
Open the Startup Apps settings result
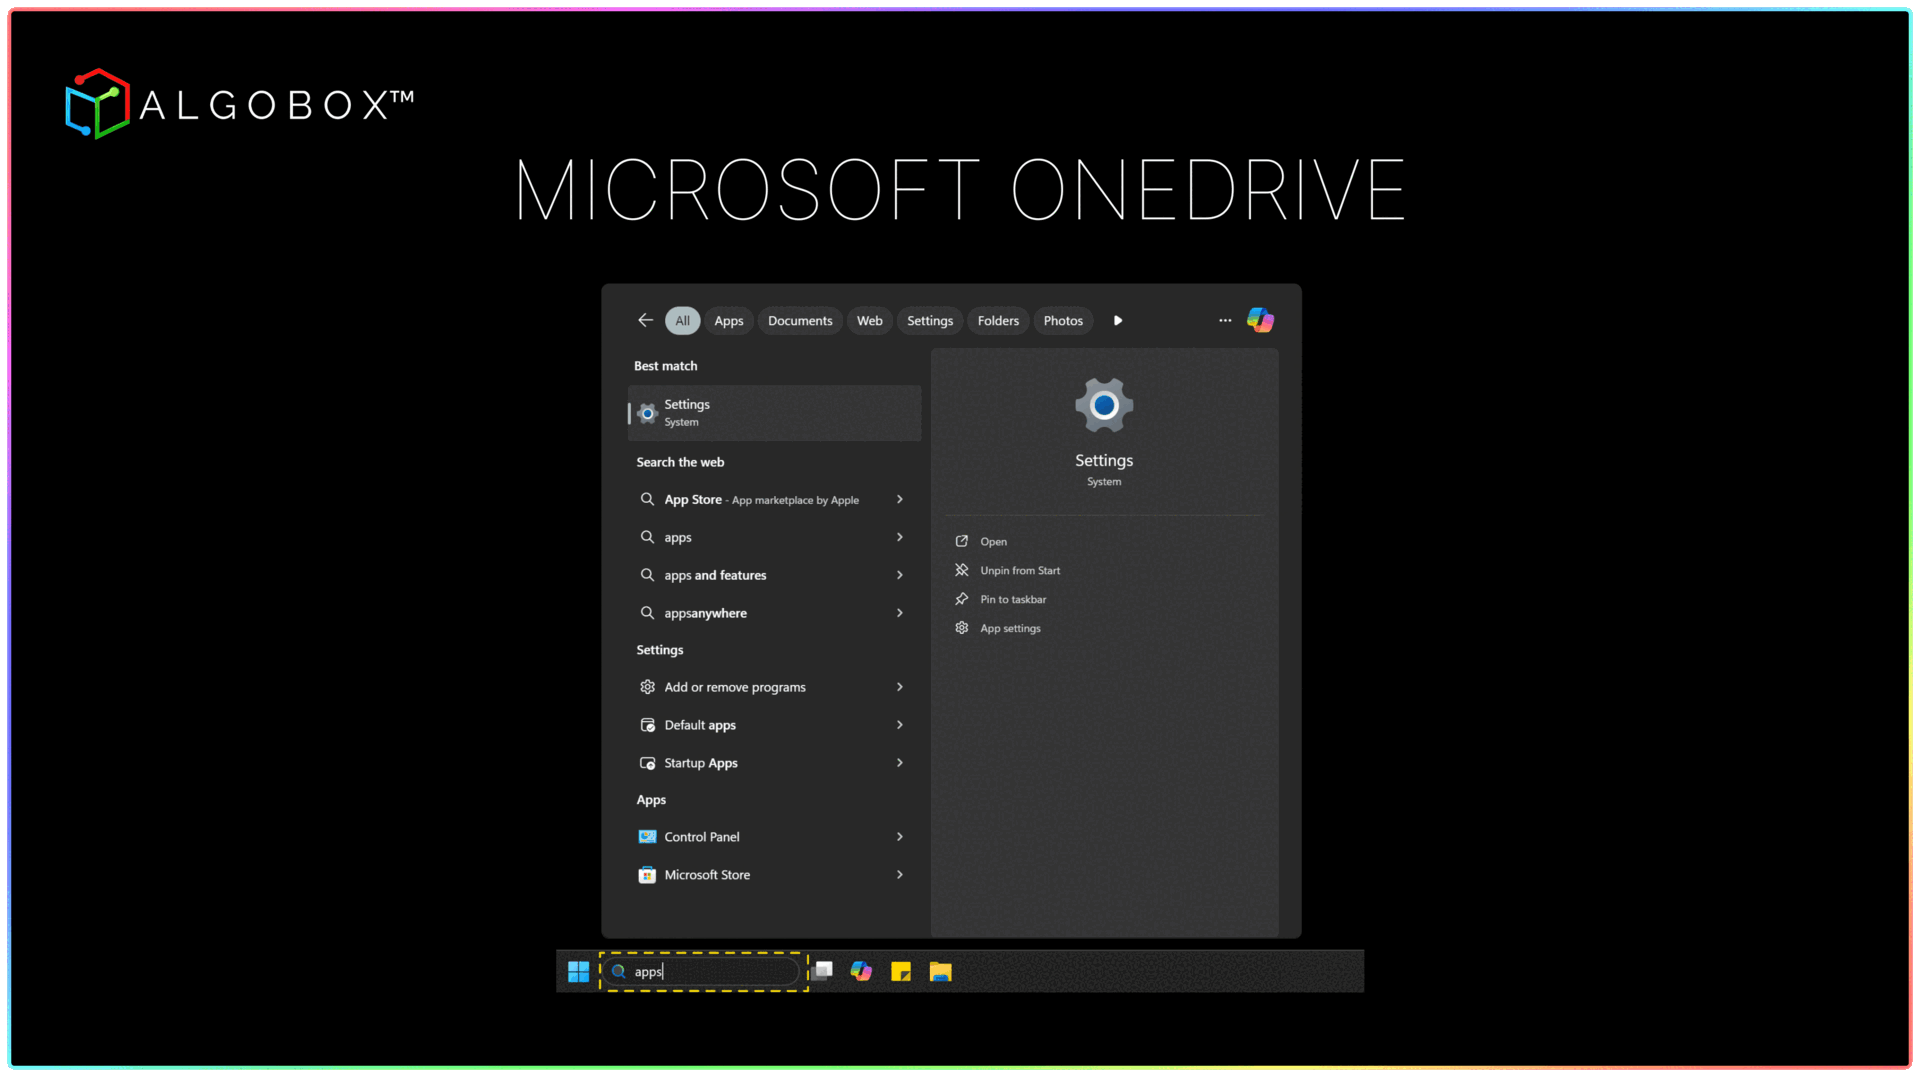pyautogui.click(x=701, y=763)
